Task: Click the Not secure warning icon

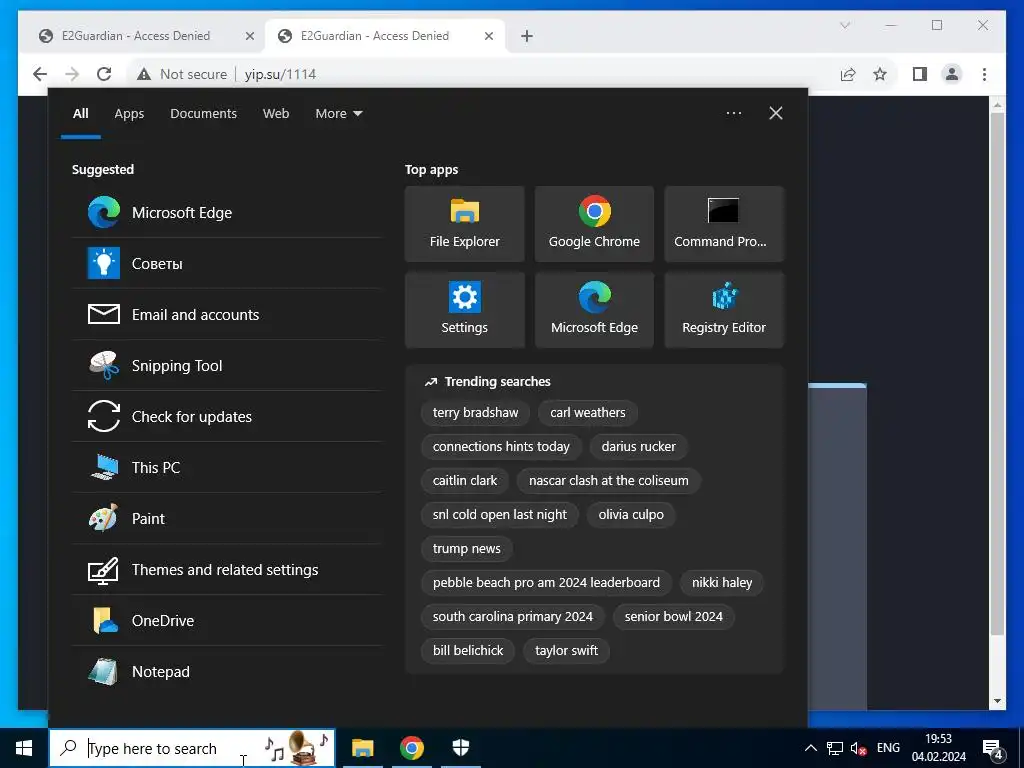Action: pos(144,74)
